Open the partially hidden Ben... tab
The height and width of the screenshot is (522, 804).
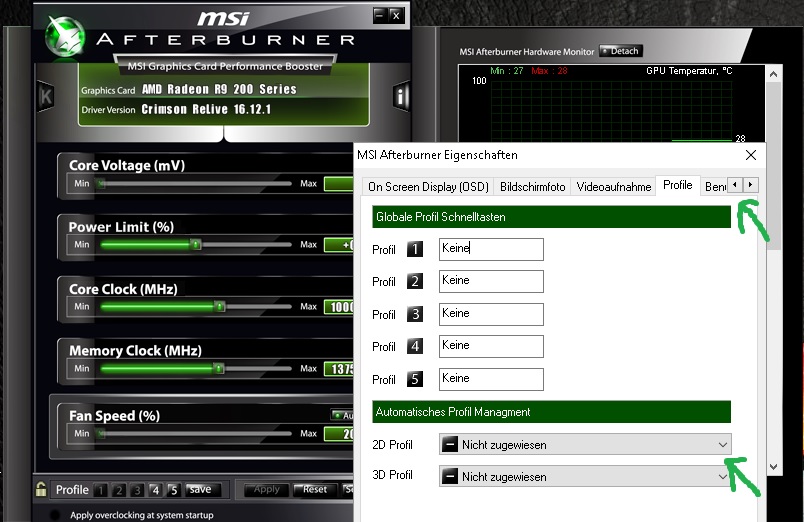click(715, 187)
